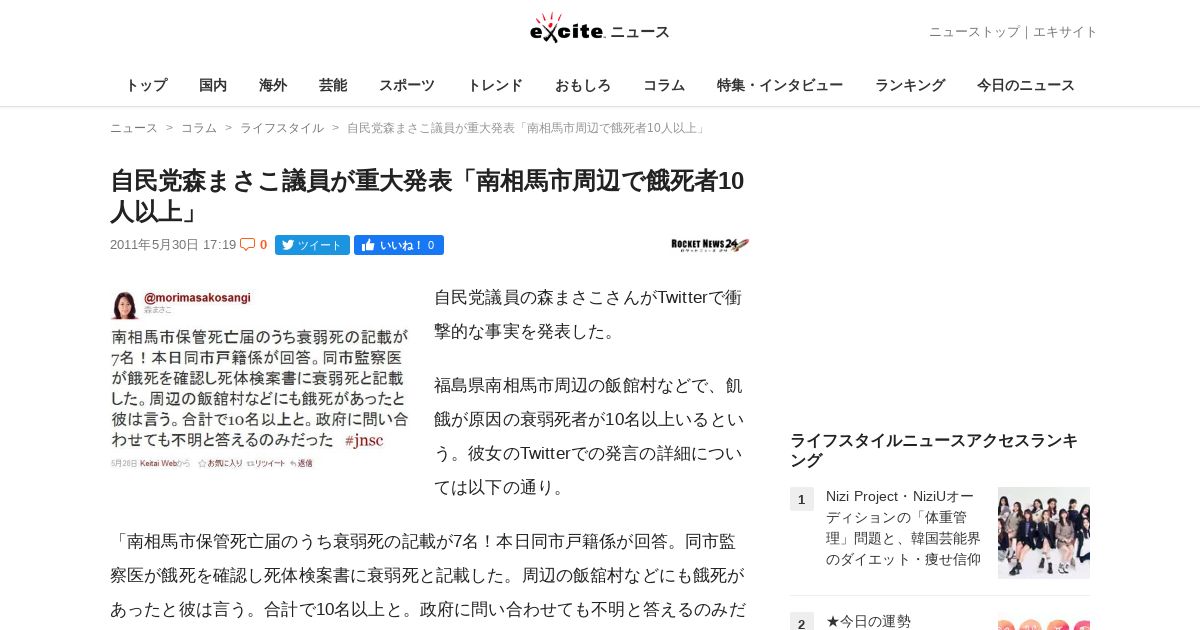Click the rank number 2 badge

point(801,622)
